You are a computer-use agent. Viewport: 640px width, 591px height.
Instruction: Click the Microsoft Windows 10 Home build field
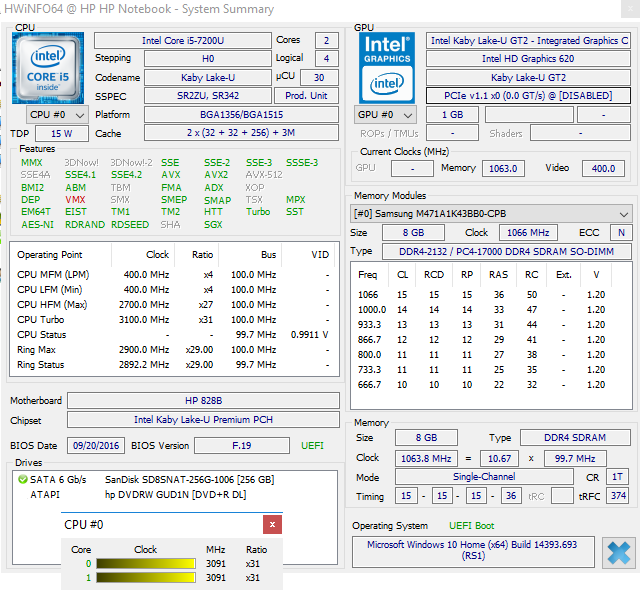click(x=473, y=551)
